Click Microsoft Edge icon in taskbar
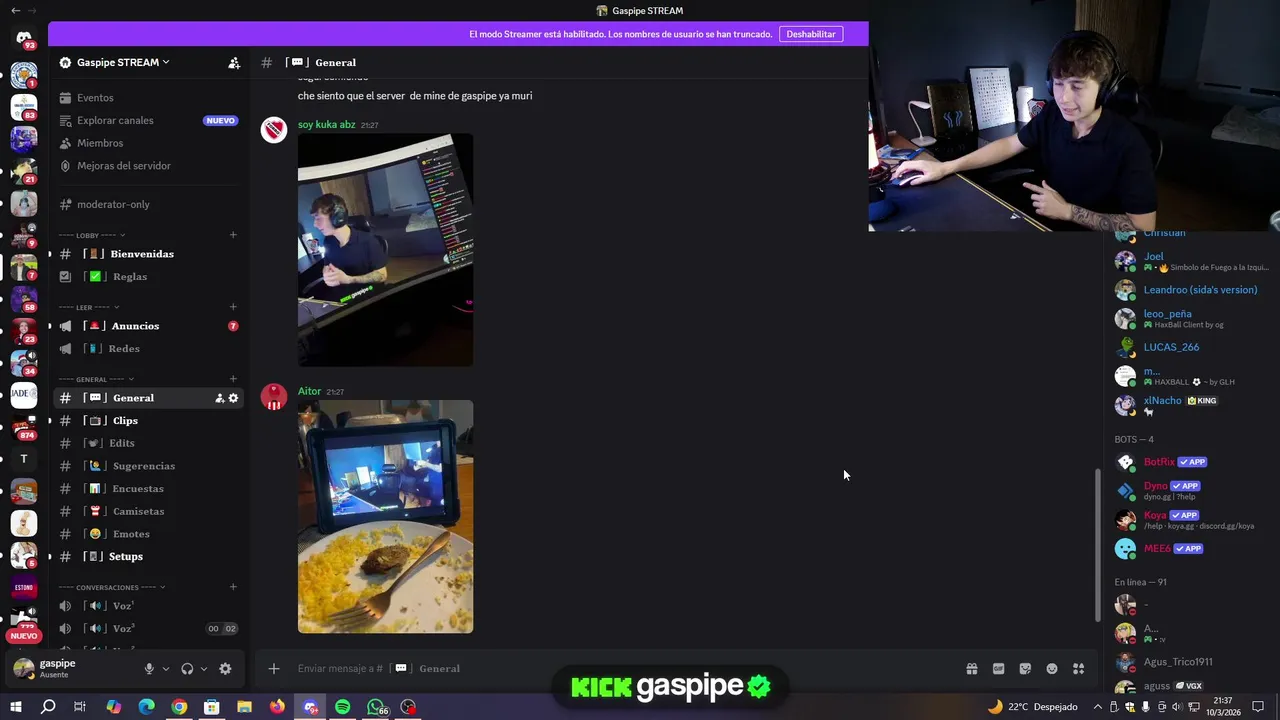The height and width of the screenshot is (720, 1280). pyautogui.click(x=146, y=707)
